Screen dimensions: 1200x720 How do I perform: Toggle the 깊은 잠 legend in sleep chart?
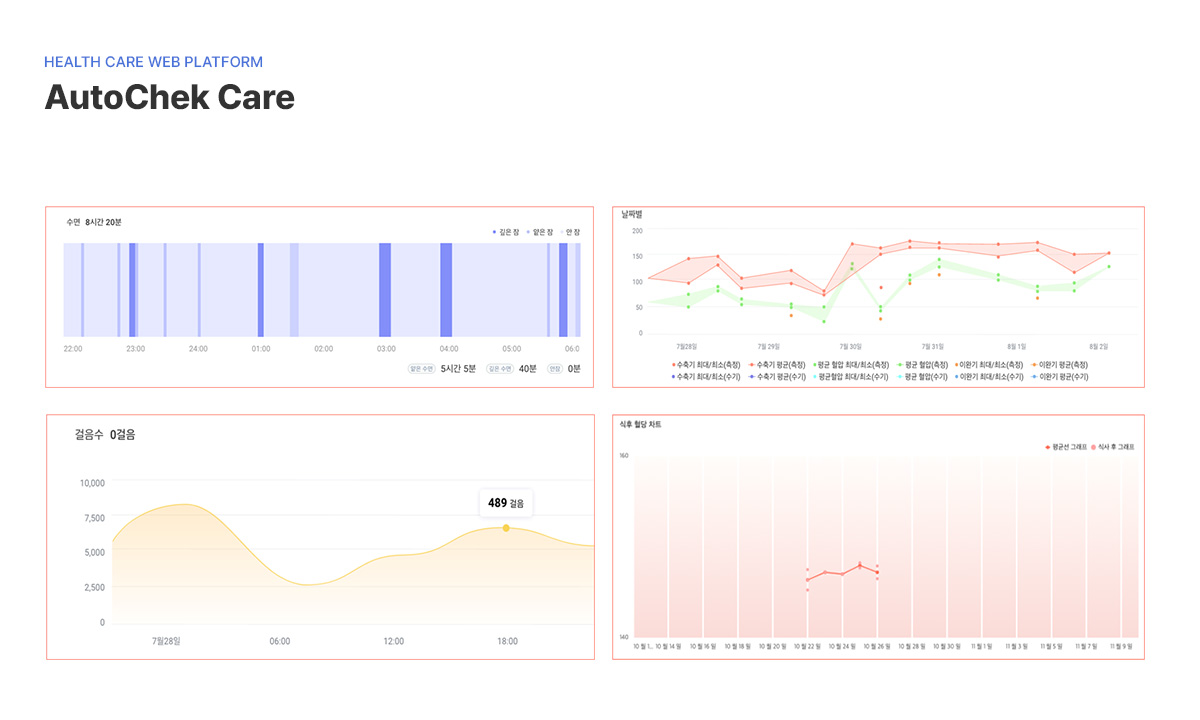point(506,232)
